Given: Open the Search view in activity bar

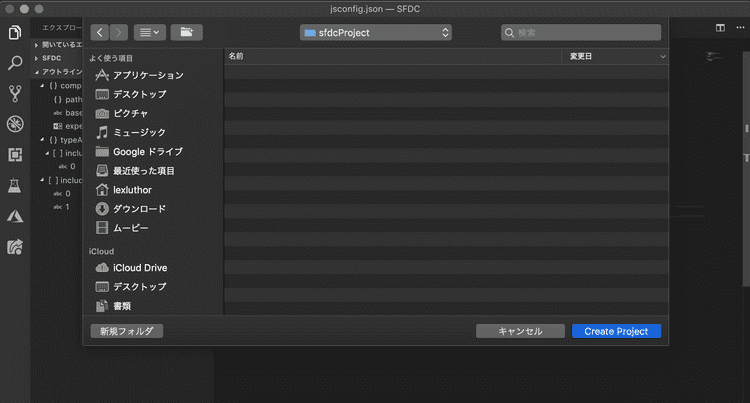Looking at the screenshot, I should [x=15, y=64].
